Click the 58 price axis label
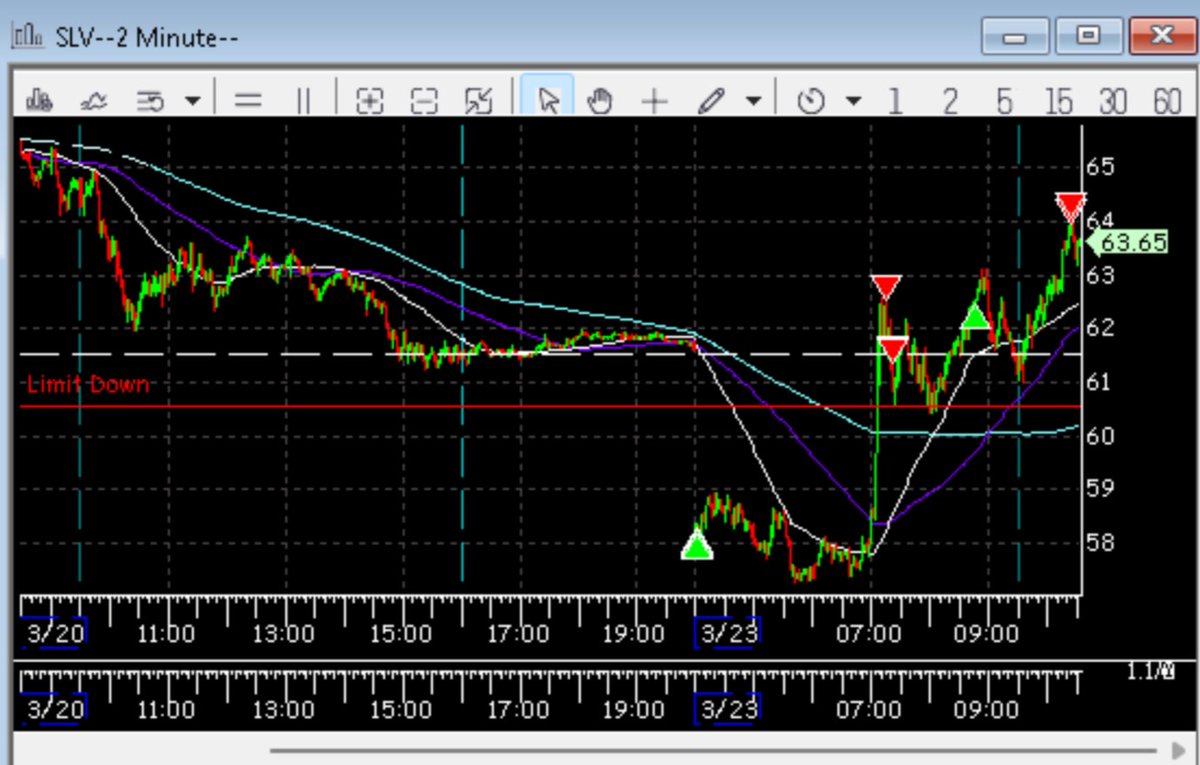This screenshot has height=765, width=1200. tap(1101, 543)
